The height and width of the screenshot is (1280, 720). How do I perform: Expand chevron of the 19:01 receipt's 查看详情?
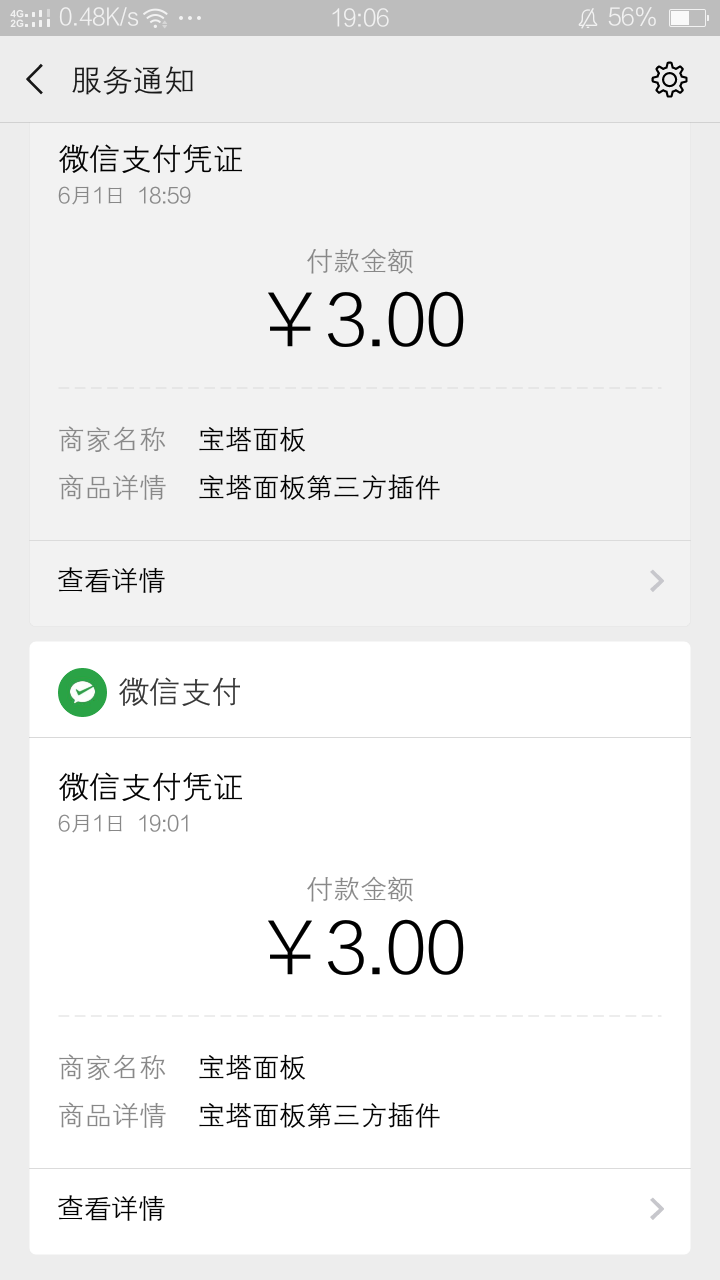(657, 1209)
